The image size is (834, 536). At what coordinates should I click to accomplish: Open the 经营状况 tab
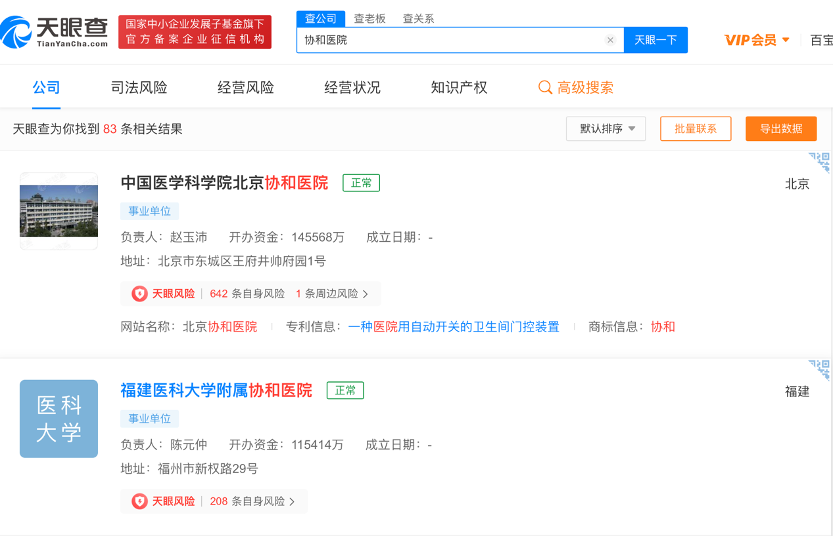tap(353, 87)
